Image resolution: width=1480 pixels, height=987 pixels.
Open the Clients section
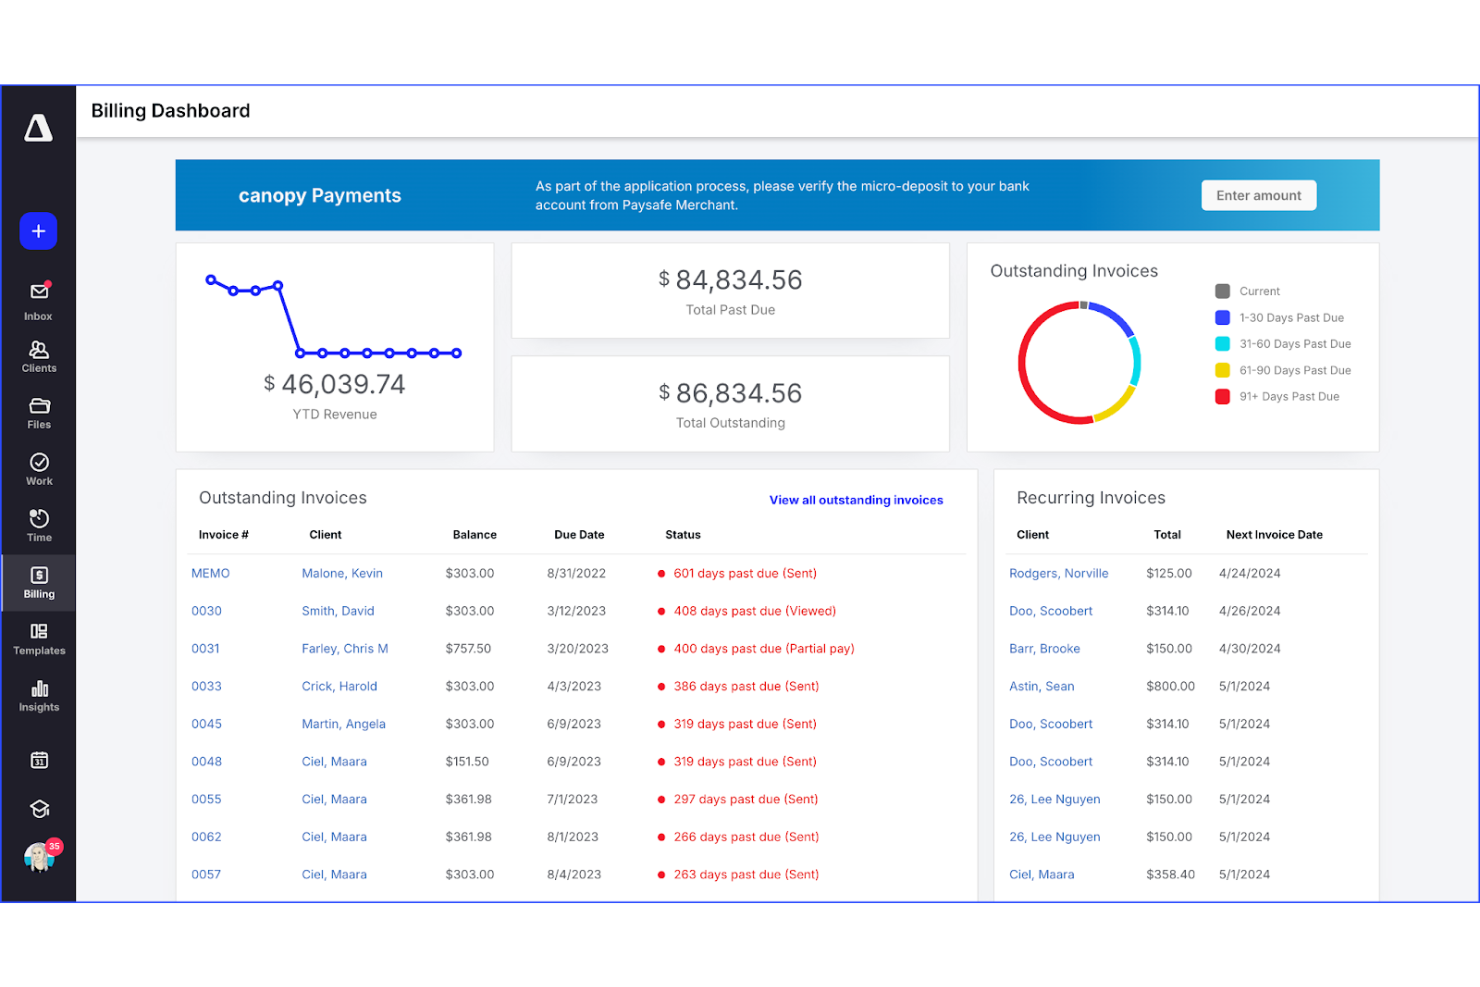click(x=39, y=356)
